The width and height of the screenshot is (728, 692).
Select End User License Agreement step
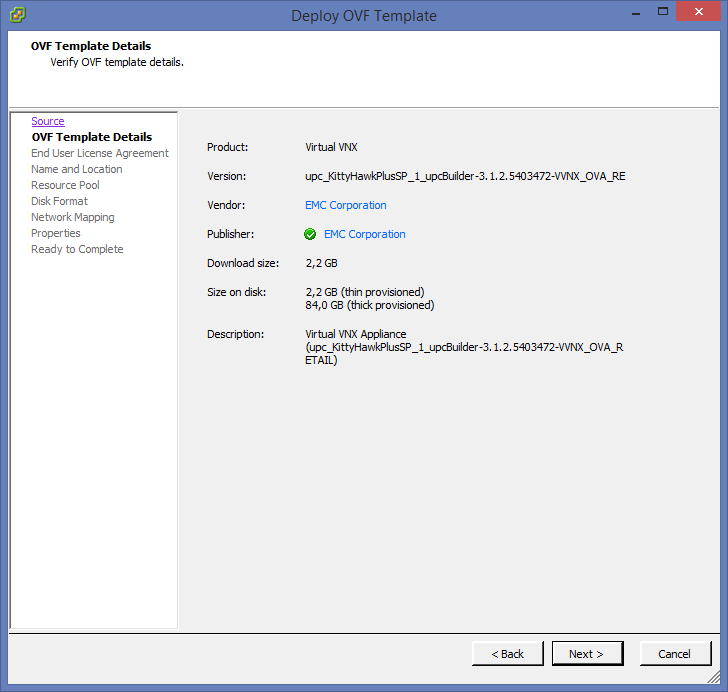tap(100, 153)
